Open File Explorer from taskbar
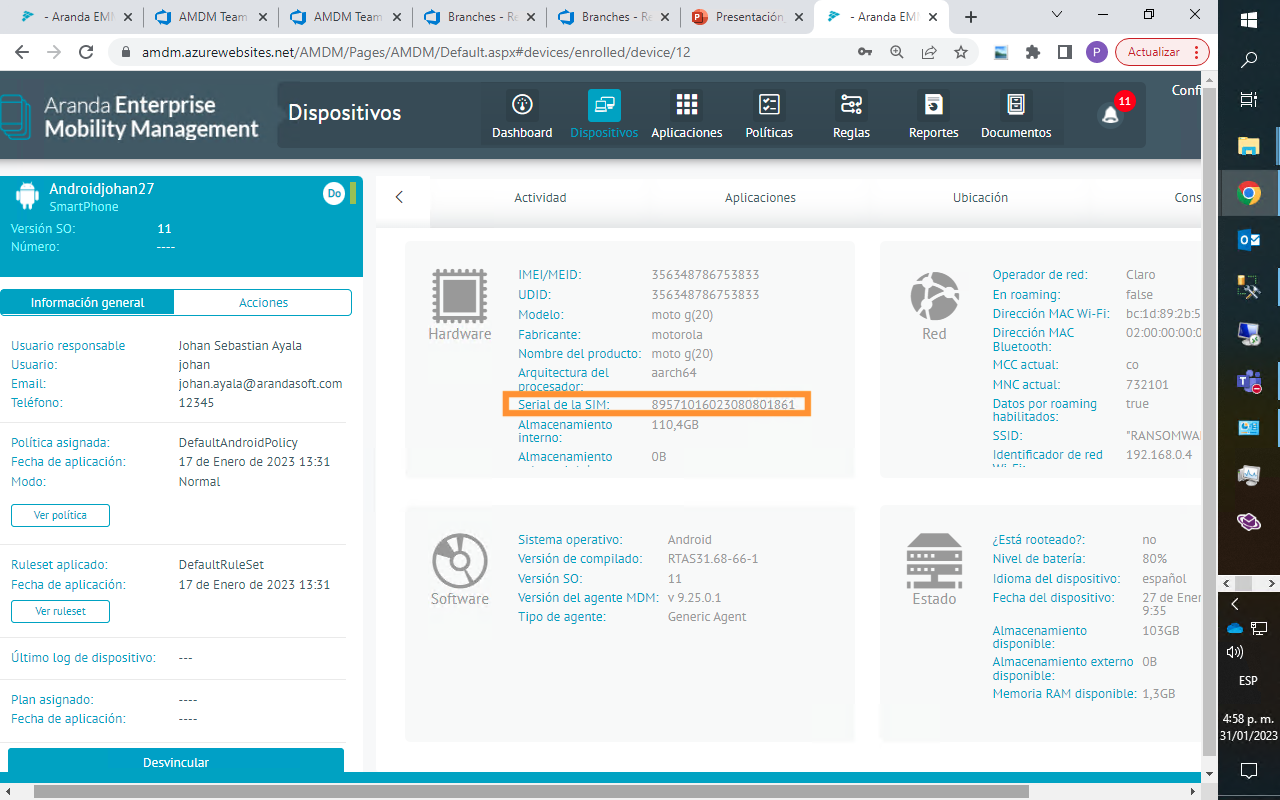This screenshot has height=800, width=1280. coord(1249,147)
